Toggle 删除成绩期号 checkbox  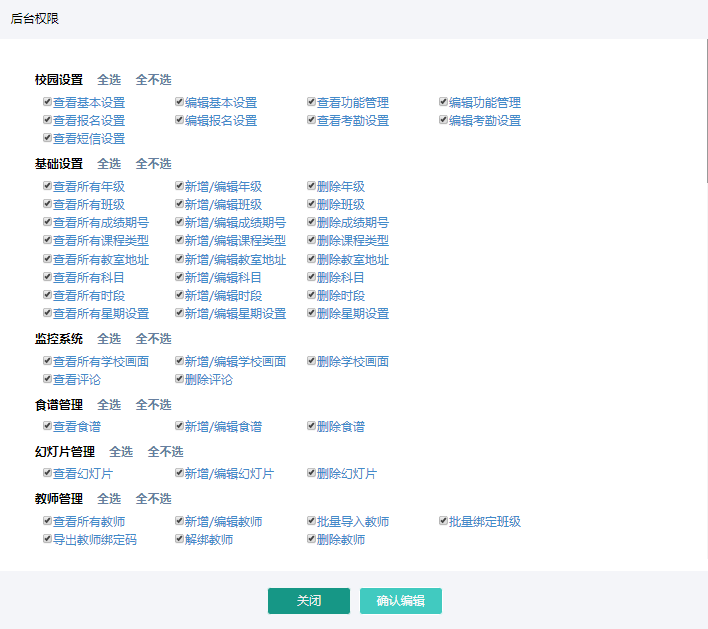[311, 222]
